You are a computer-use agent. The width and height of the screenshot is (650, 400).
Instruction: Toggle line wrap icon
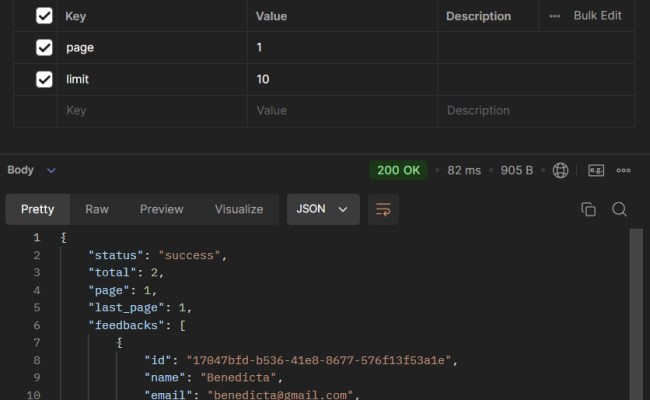[x=383, y=209]
